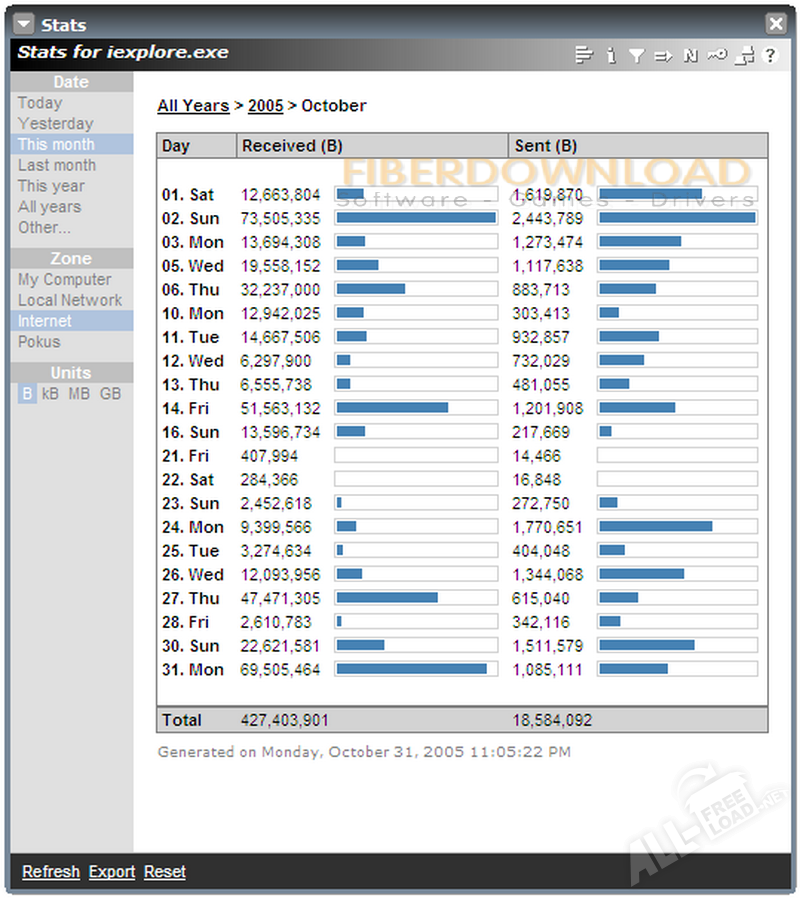The image size is (800, 898).
Task: Choose the Local Network zone
Action: [70, 300]
